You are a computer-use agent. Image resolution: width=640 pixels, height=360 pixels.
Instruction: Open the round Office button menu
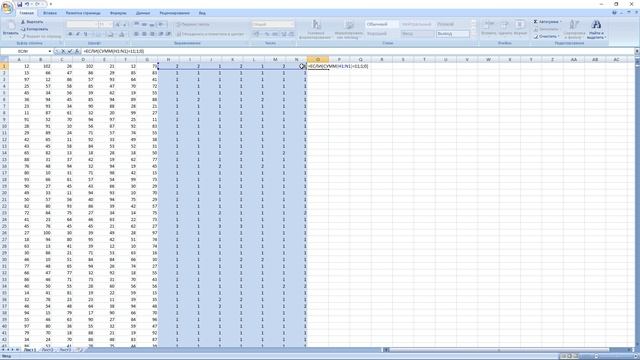pyautogui.click(x=7, y=7)
